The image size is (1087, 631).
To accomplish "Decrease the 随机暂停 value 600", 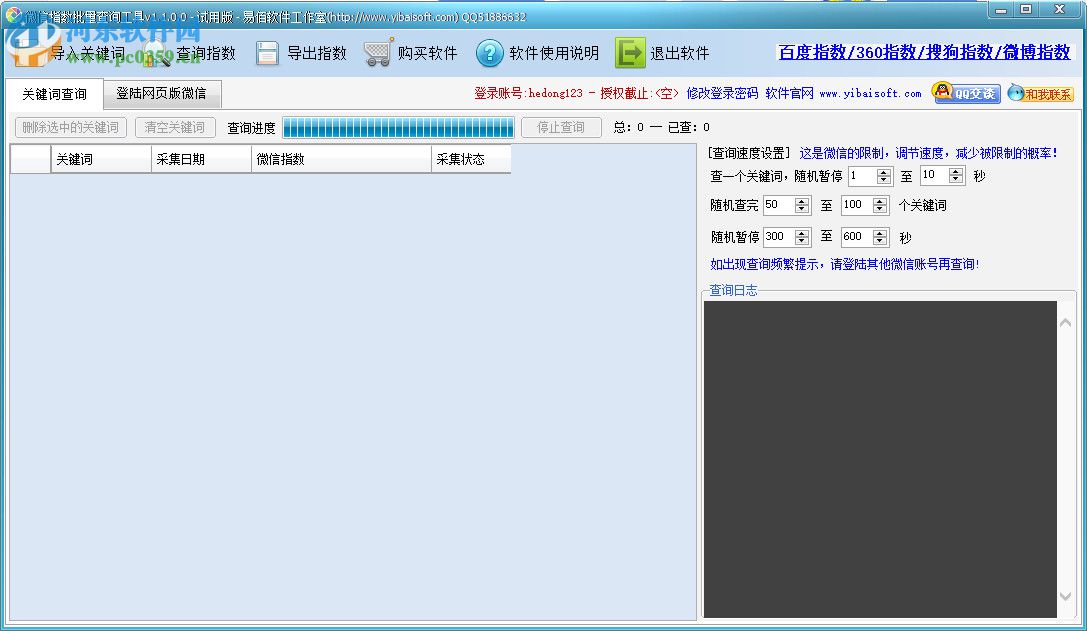I will 880,241.
